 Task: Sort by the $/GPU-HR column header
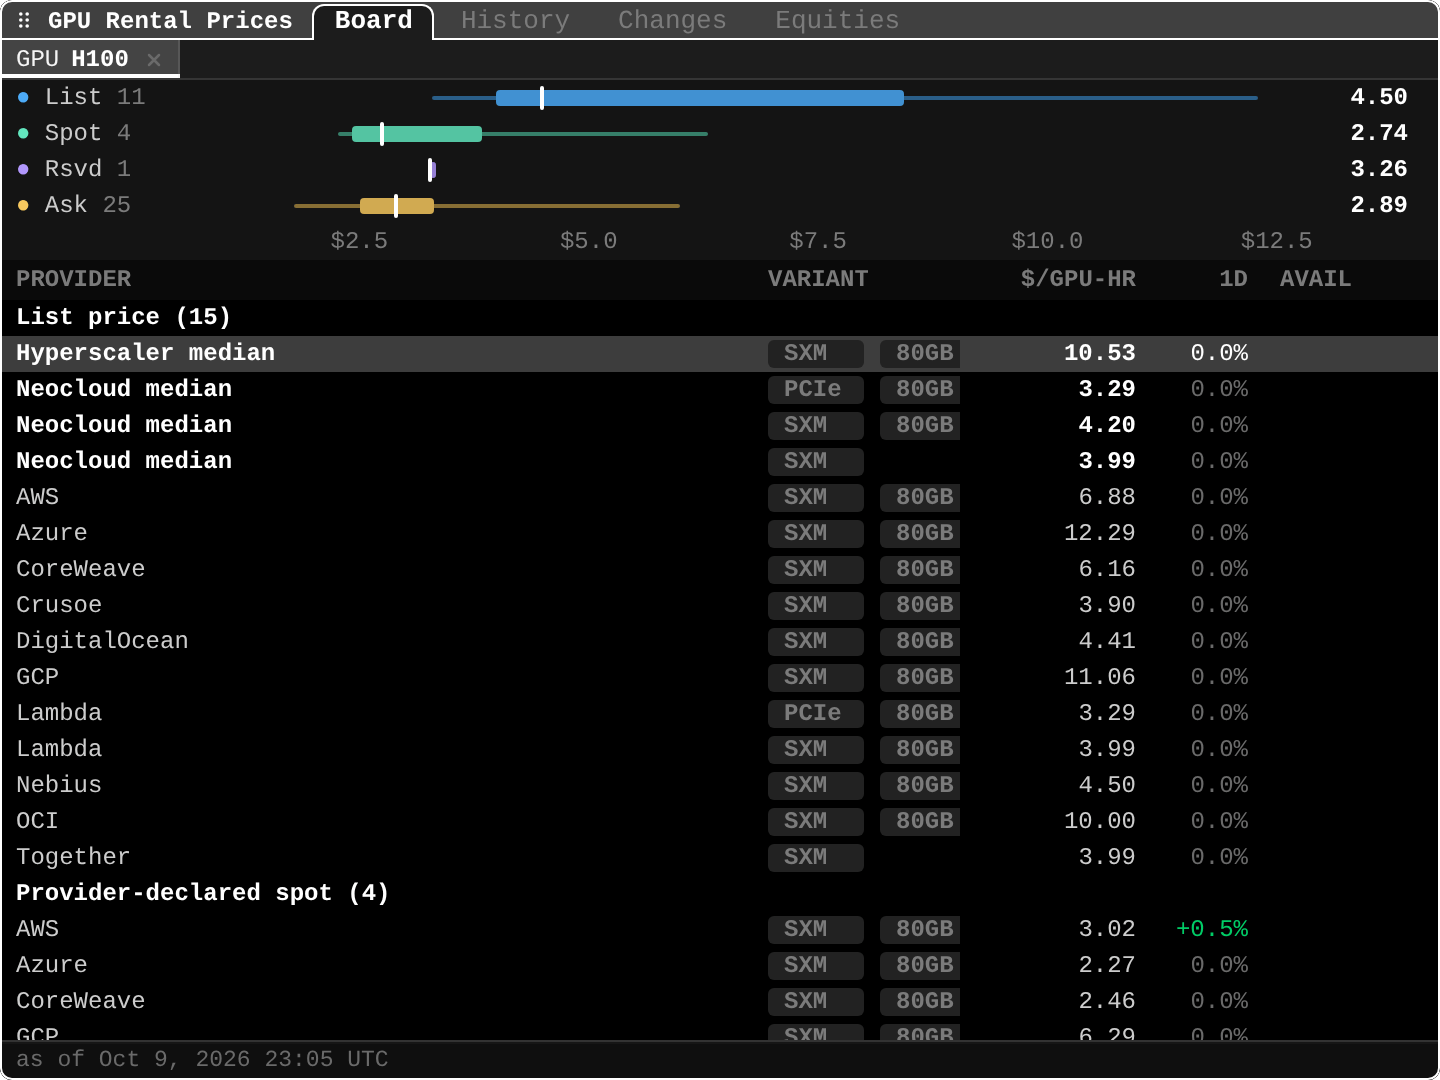(x=1078, y=279)
